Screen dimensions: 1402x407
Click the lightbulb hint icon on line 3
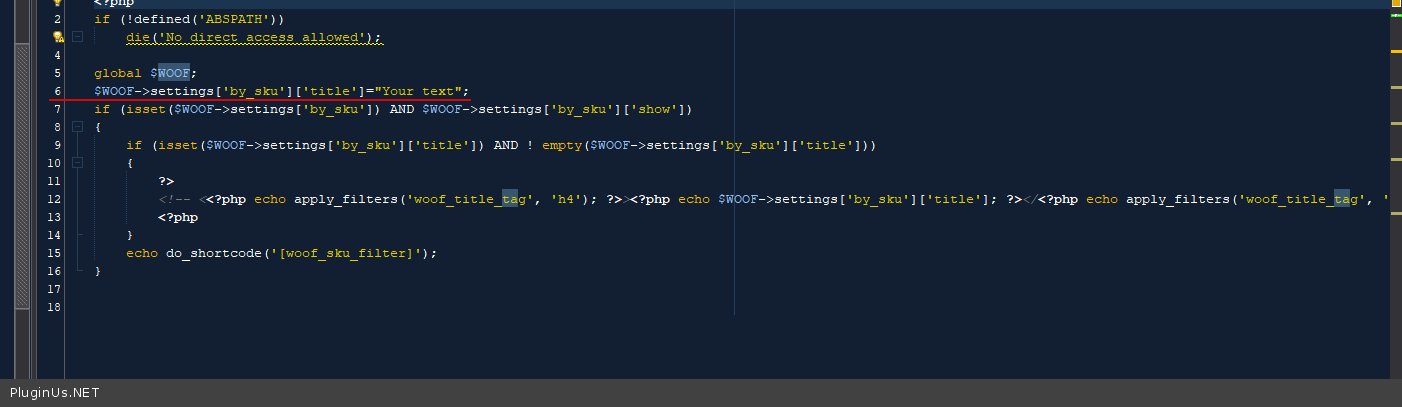(58, 37)
